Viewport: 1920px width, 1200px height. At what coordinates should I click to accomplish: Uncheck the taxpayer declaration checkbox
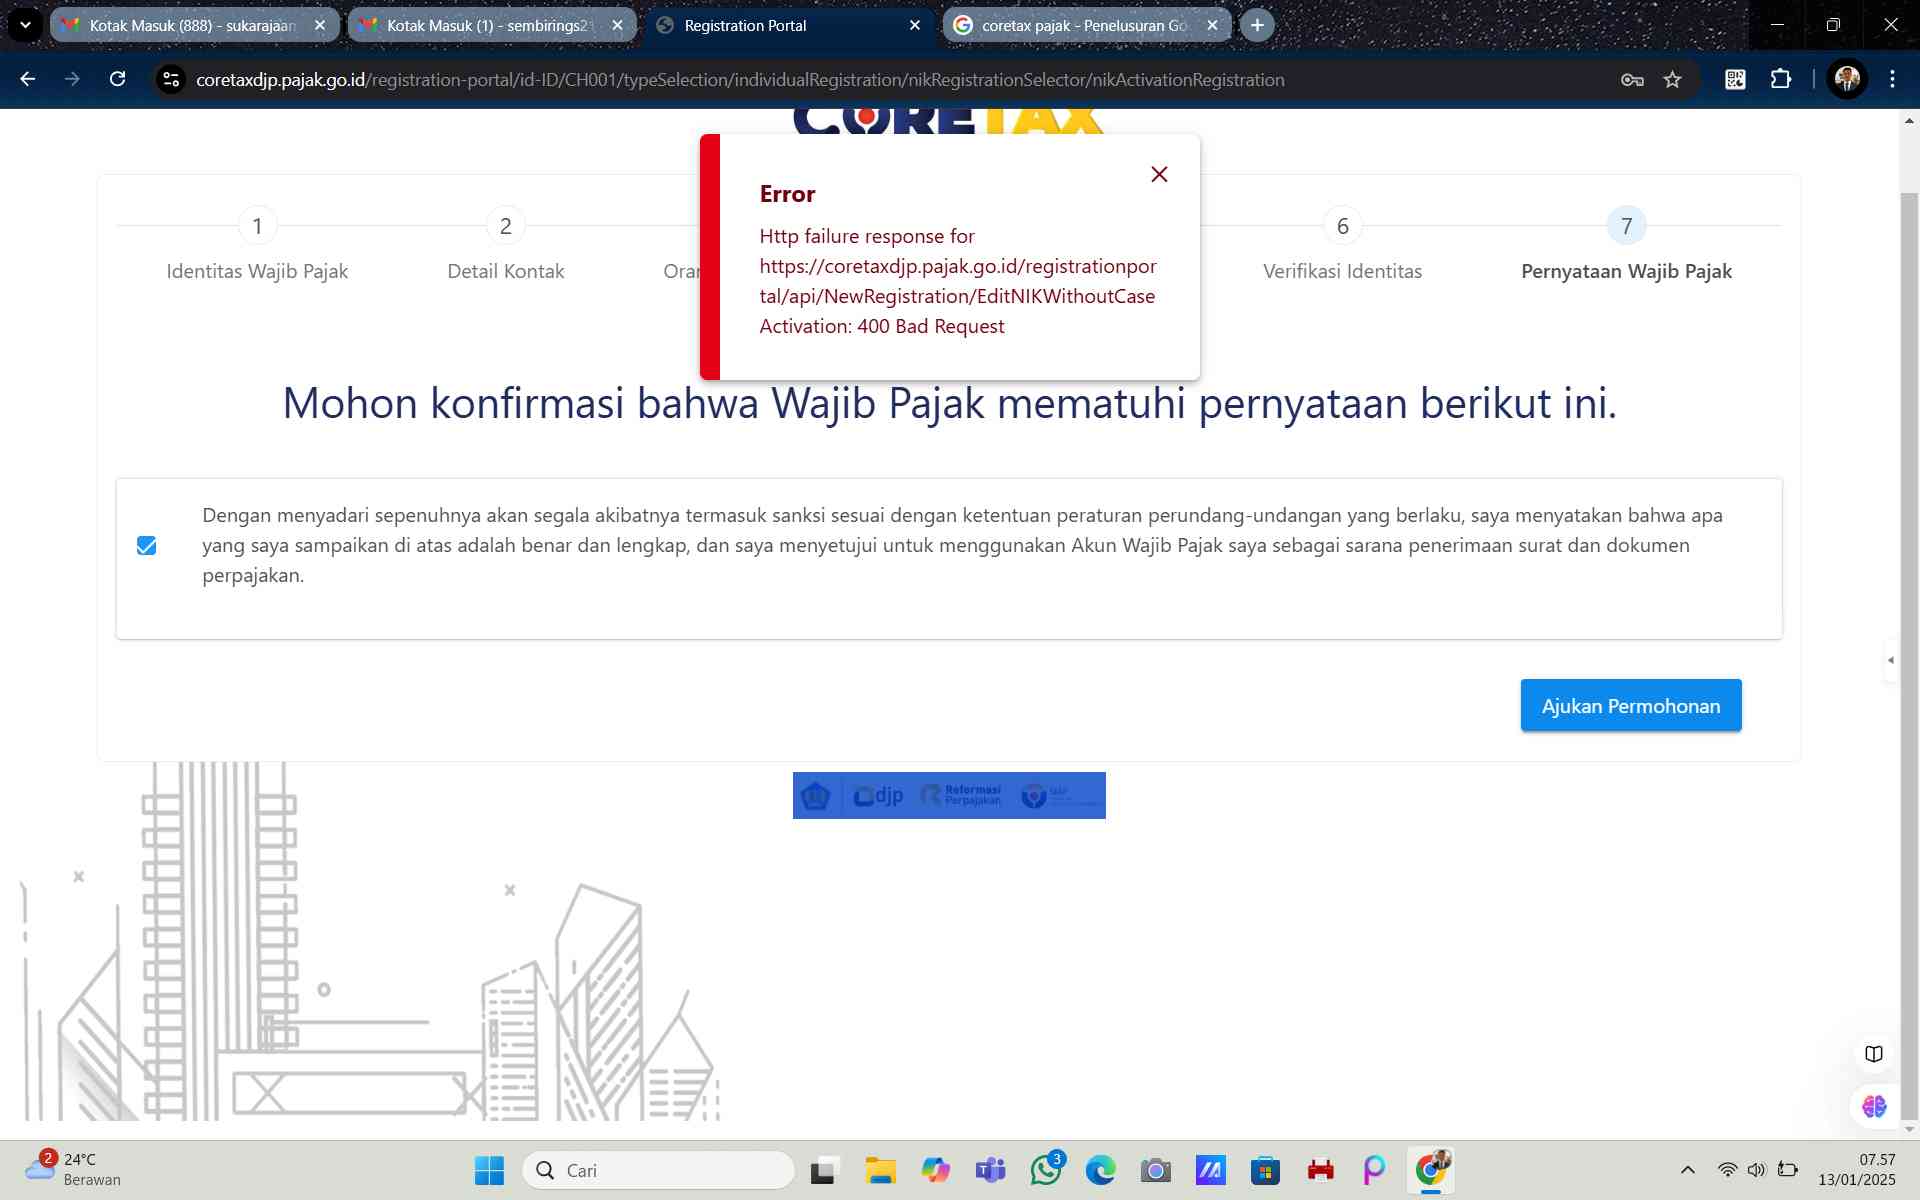147,545
